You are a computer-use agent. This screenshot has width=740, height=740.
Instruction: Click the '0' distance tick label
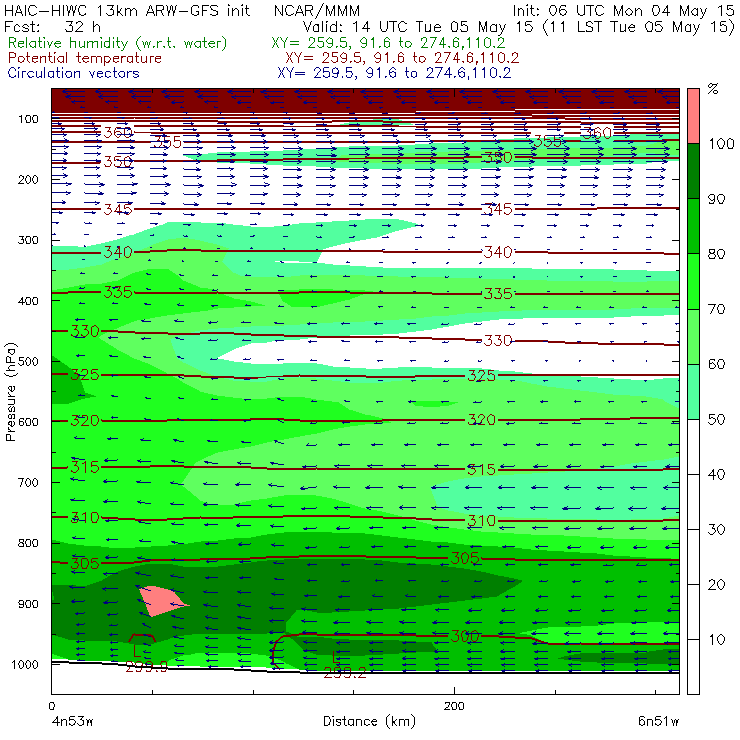[x=51, y=706]
